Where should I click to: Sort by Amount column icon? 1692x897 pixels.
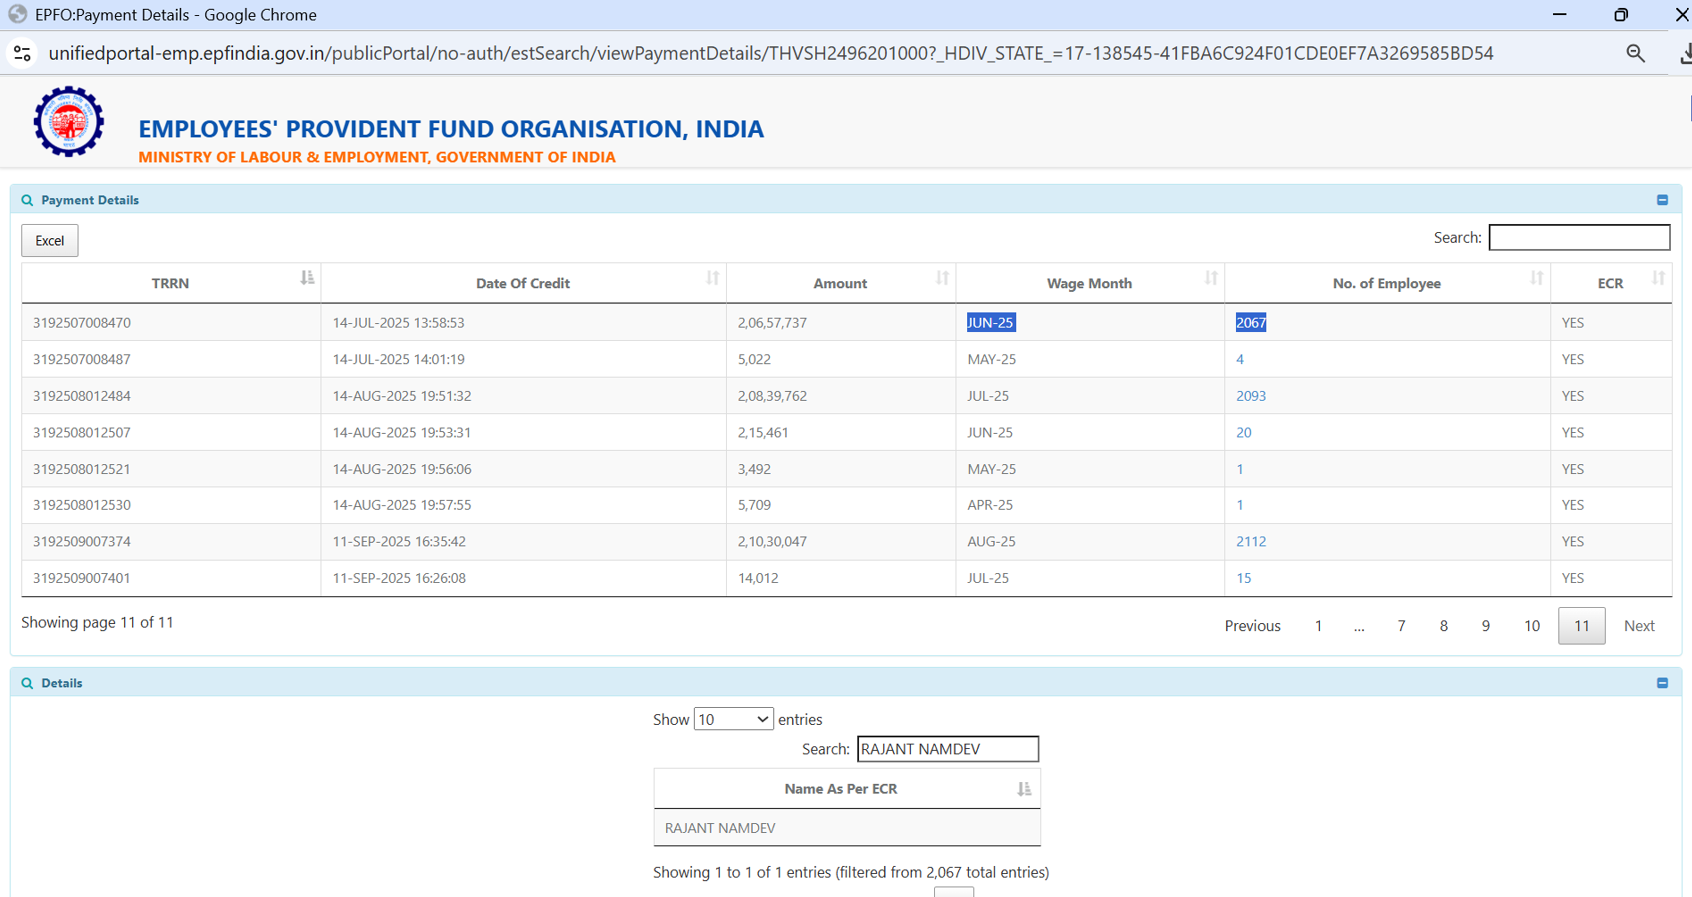coord(942,279)
